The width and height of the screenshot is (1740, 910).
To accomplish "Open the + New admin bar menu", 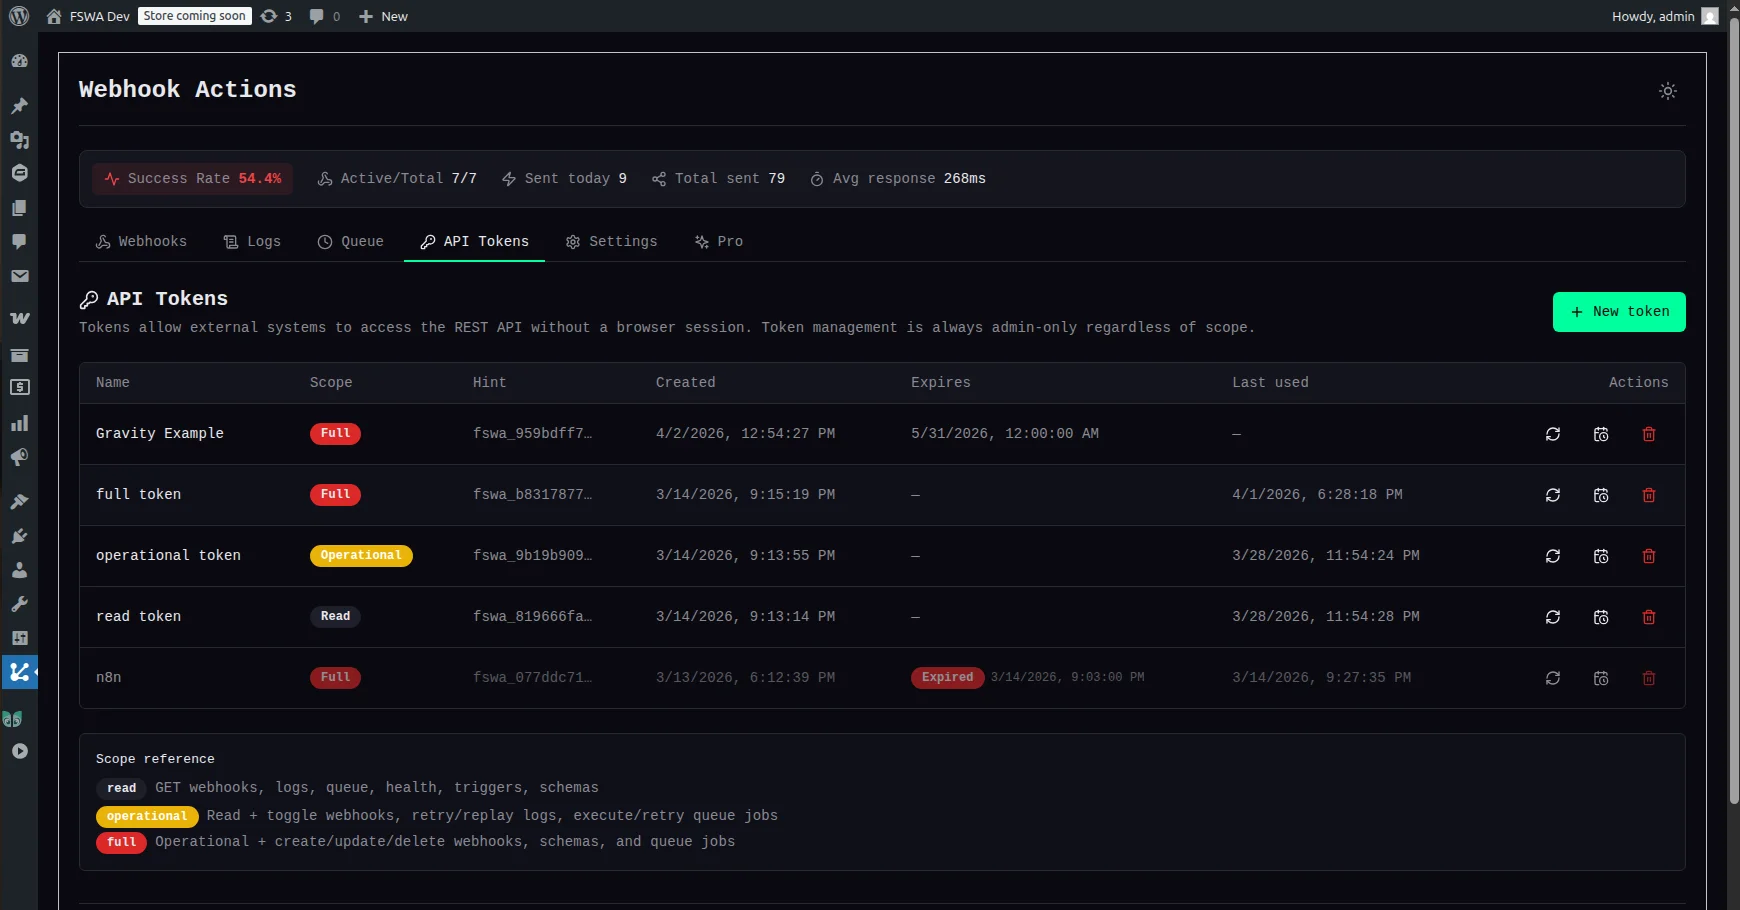I will [x=383, y=16].
